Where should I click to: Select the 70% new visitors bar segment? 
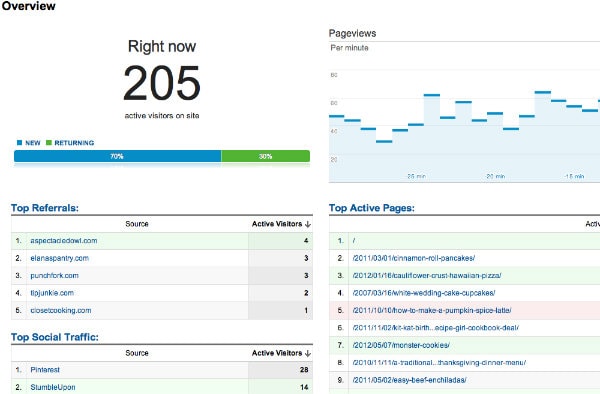coord(117,156)
